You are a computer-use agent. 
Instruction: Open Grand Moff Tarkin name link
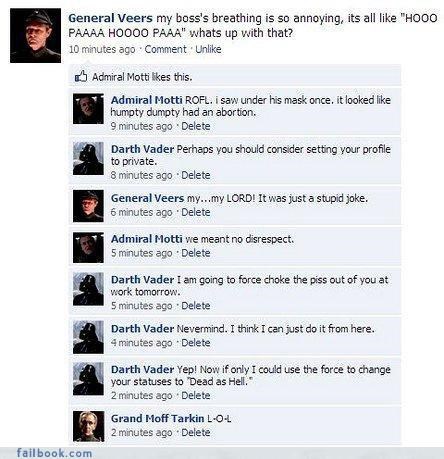(x=157, y=418)
